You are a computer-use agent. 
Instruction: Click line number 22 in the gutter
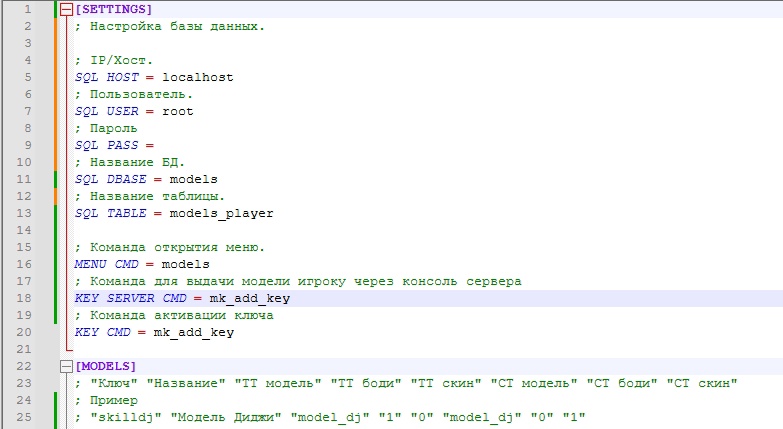tap(26, 366)
